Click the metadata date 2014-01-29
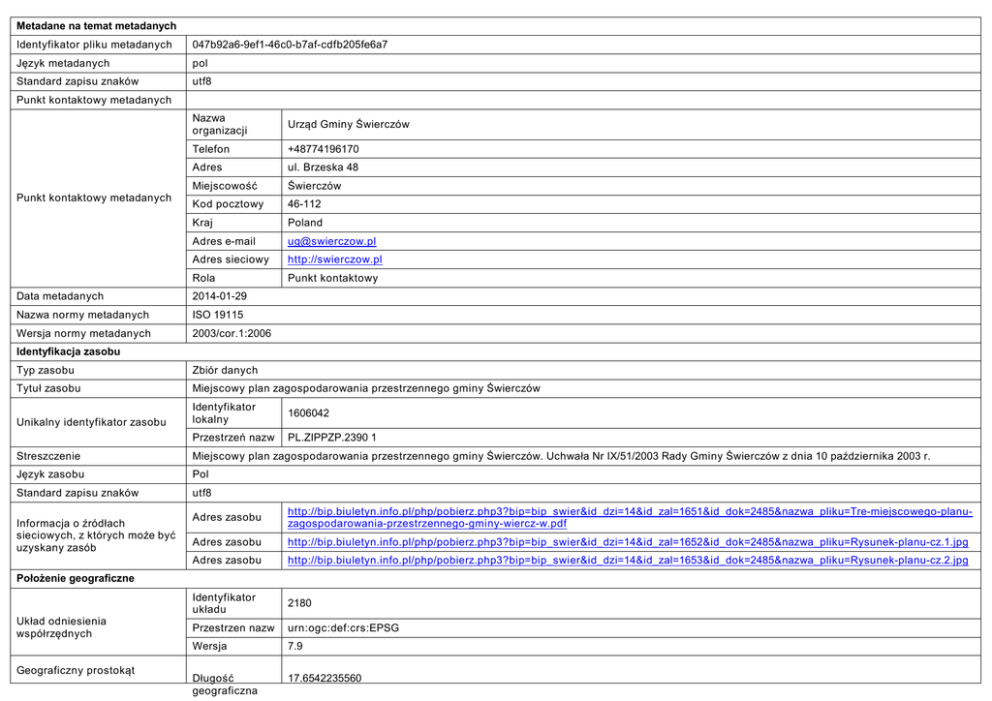Image resolution: width=992 pixels, height=701 pixels. click(x=220, y=296)
